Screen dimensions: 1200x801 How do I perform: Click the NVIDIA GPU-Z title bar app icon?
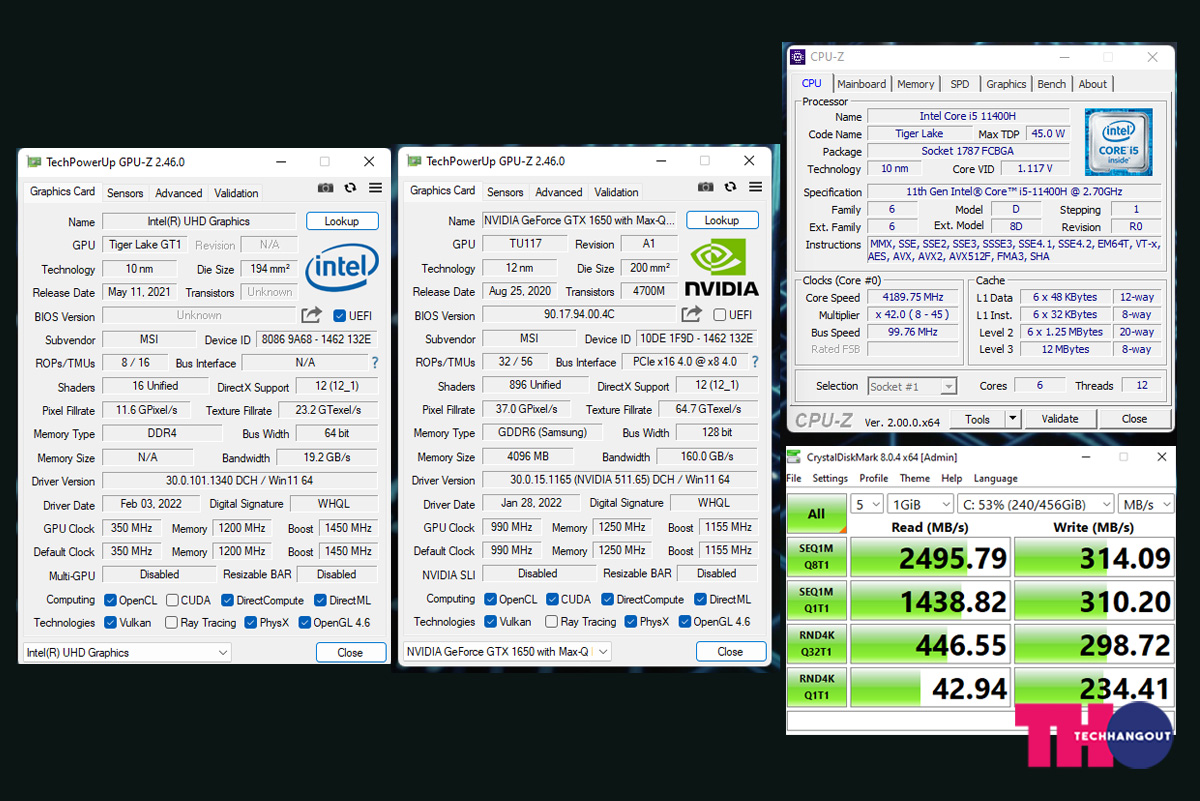coord(414,161)
